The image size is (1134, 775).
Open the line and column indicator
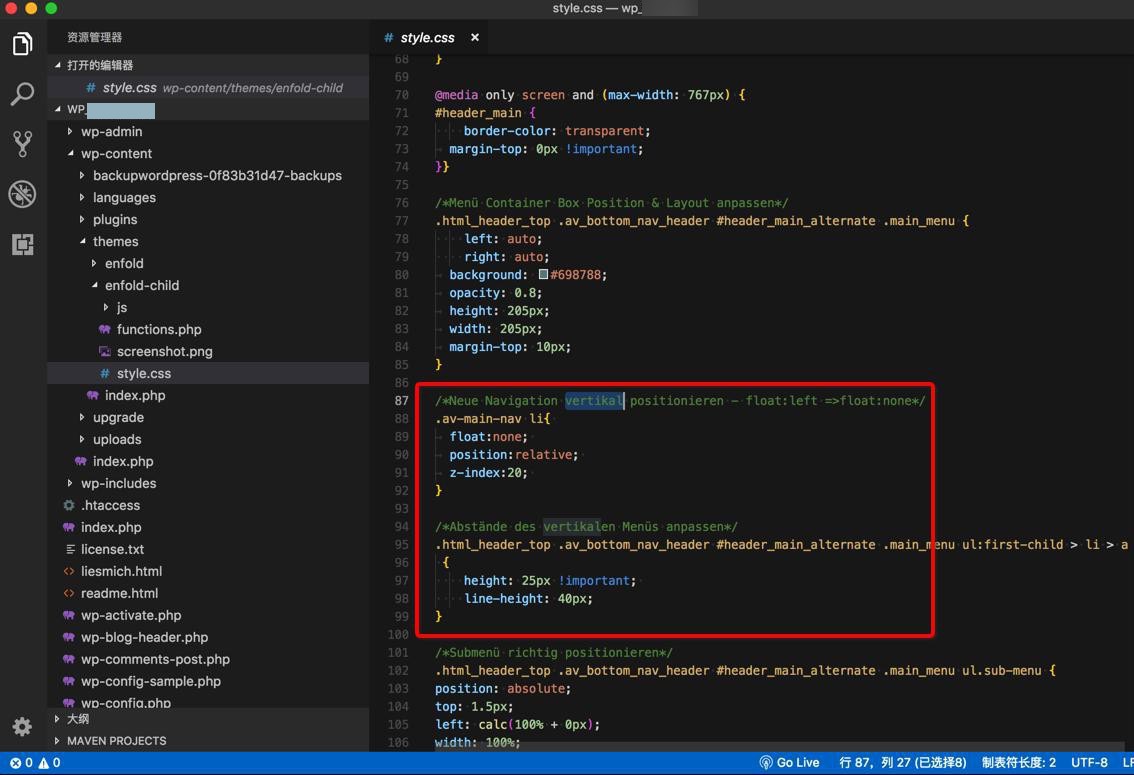coord(902,762)
